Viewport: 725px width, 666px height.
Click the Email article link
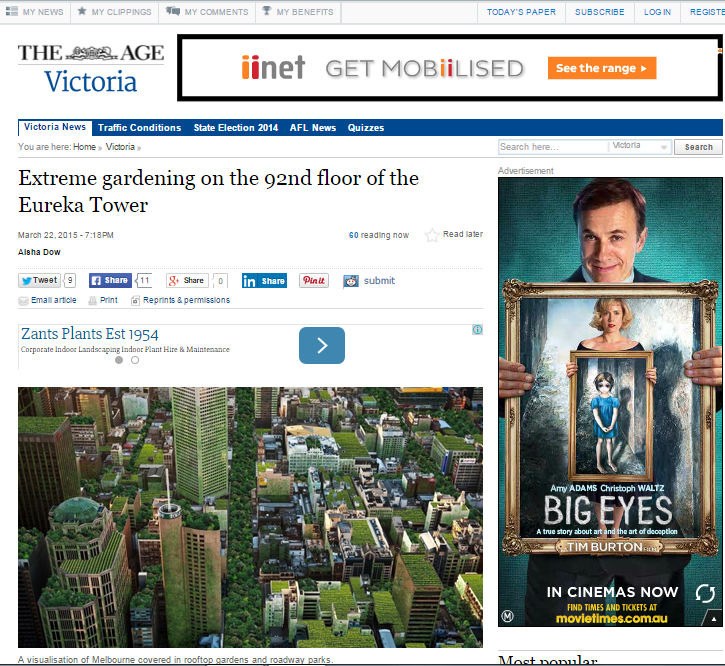click(x=54, y=300)
